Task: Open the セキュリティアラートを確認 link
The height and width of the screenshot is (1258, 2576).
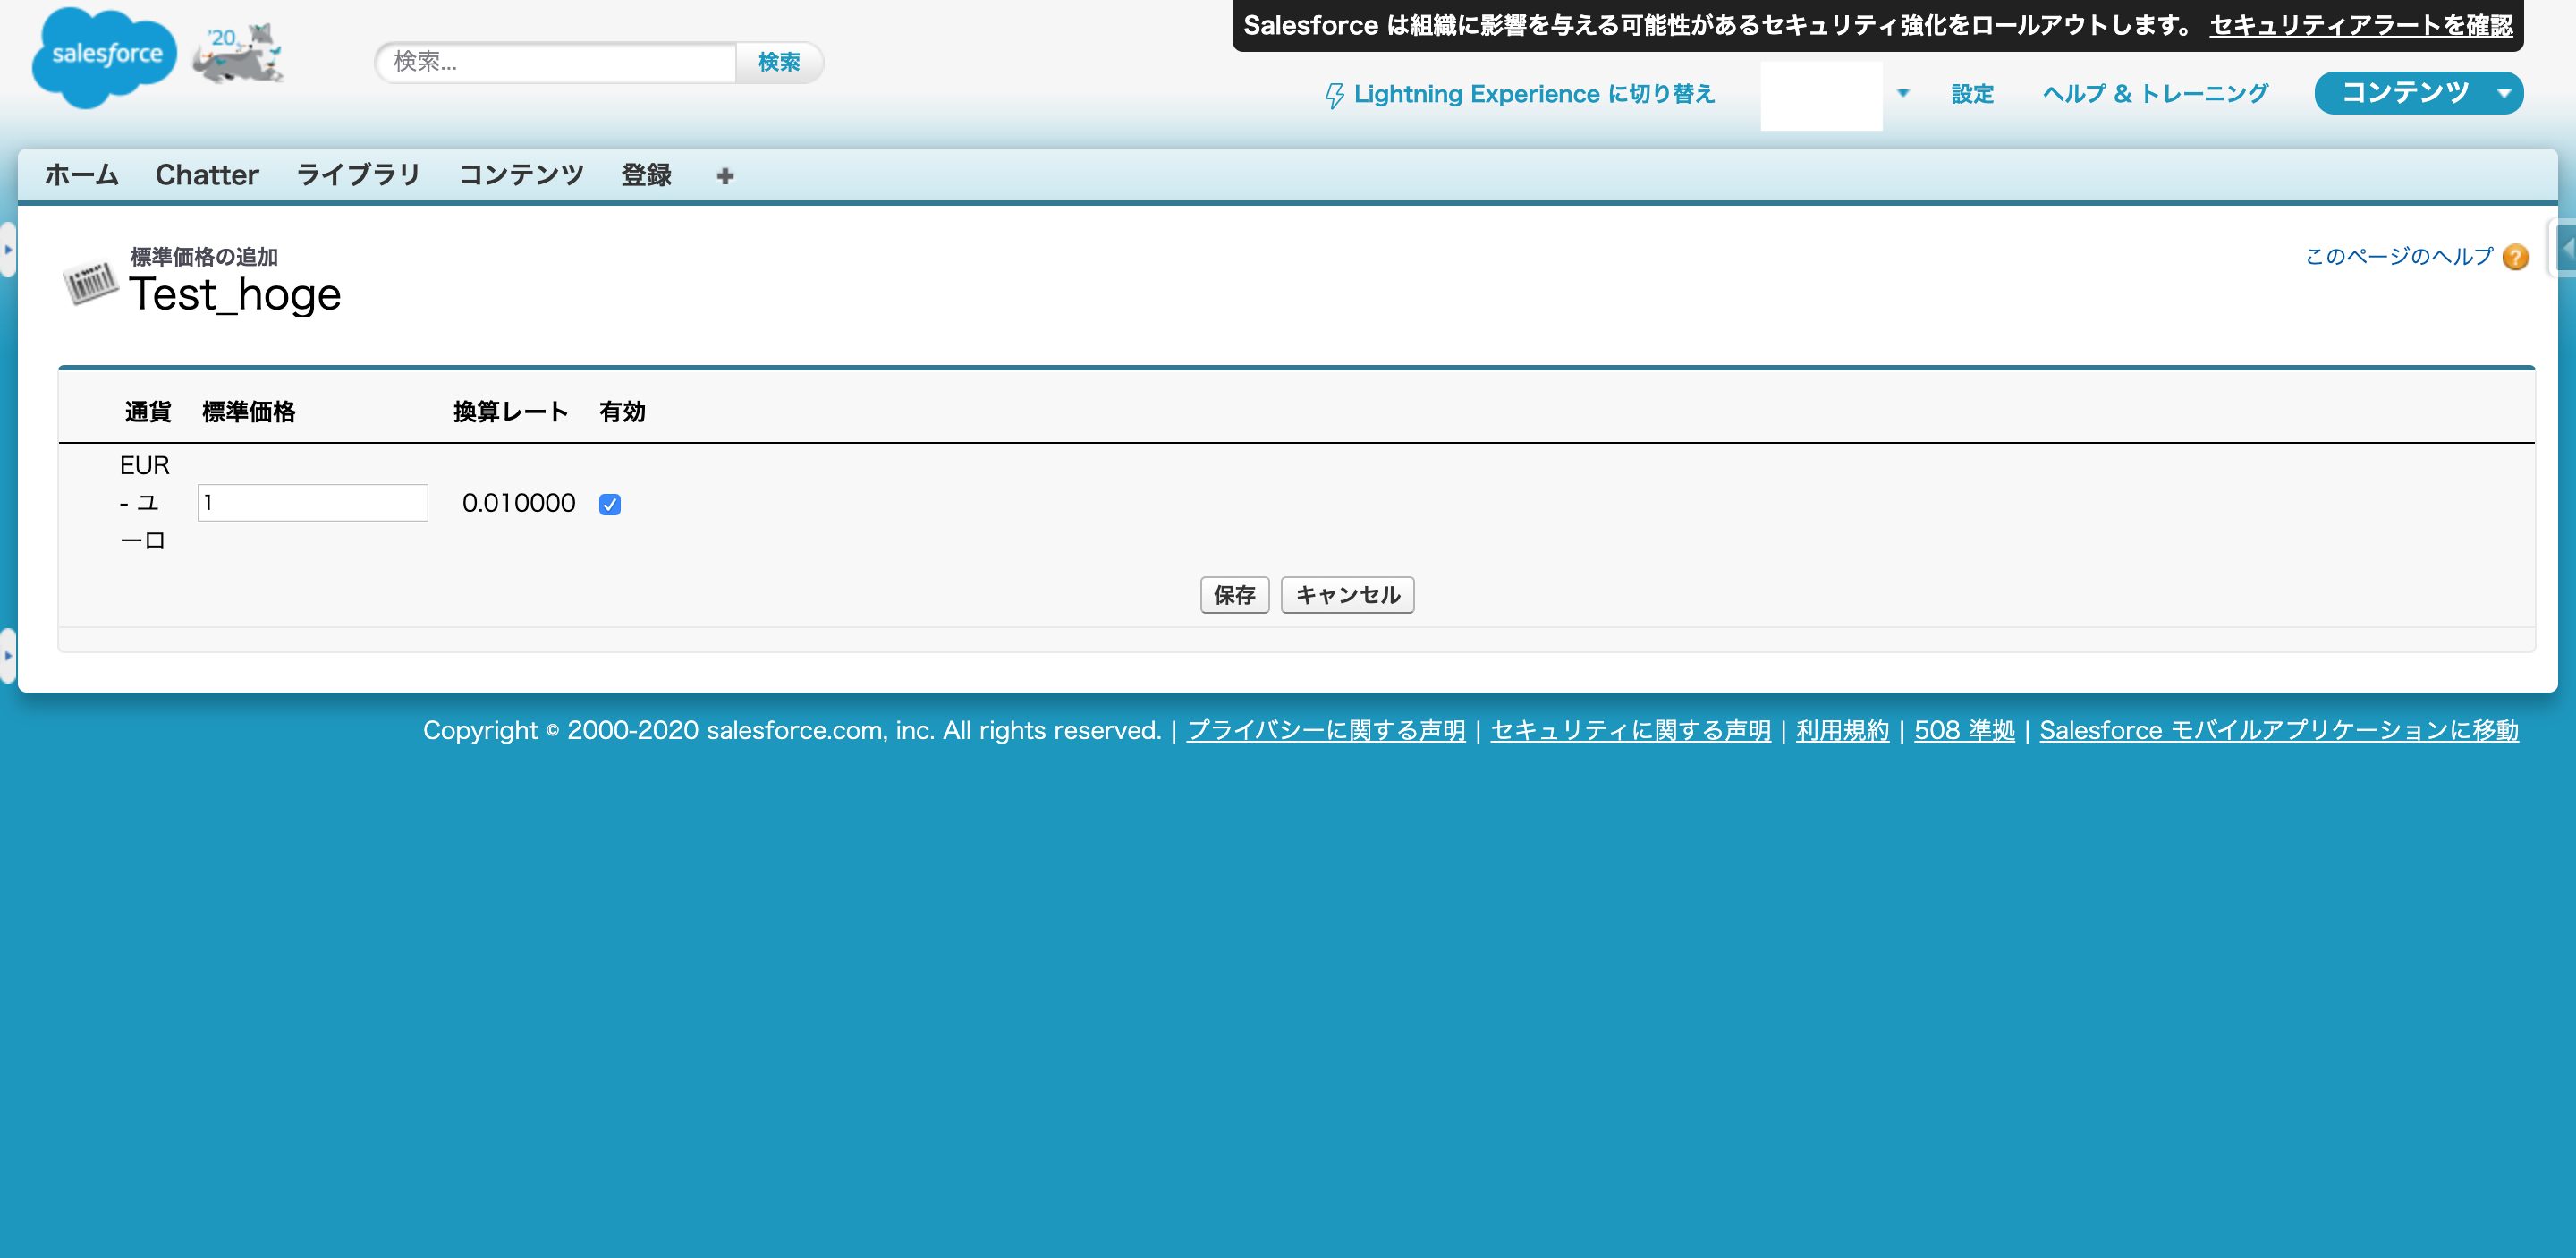Action: pos(2360,26)
